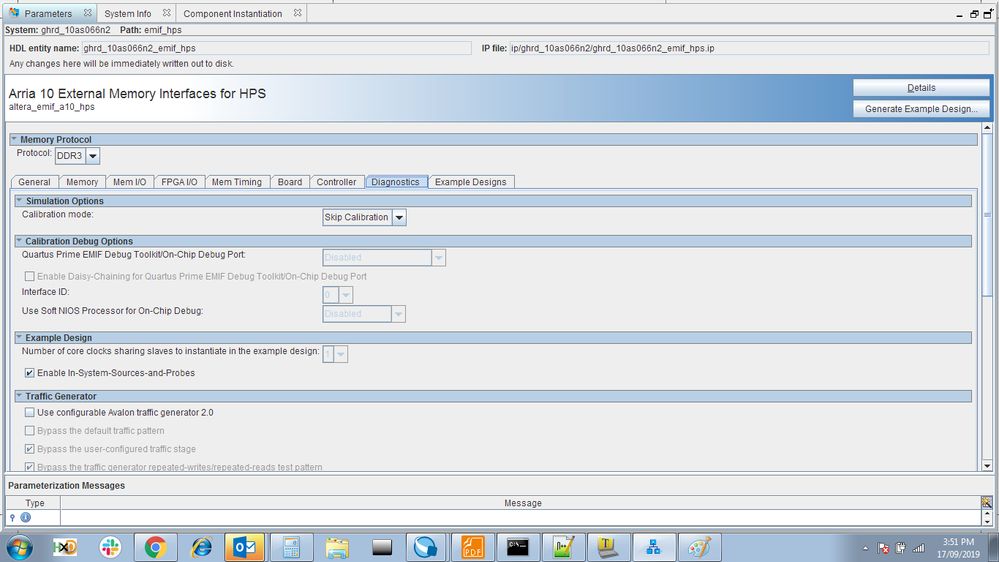The height and width of the screenshot is (562, 999).
Task: Click the message filter icon at table corner
Action: 986,502
